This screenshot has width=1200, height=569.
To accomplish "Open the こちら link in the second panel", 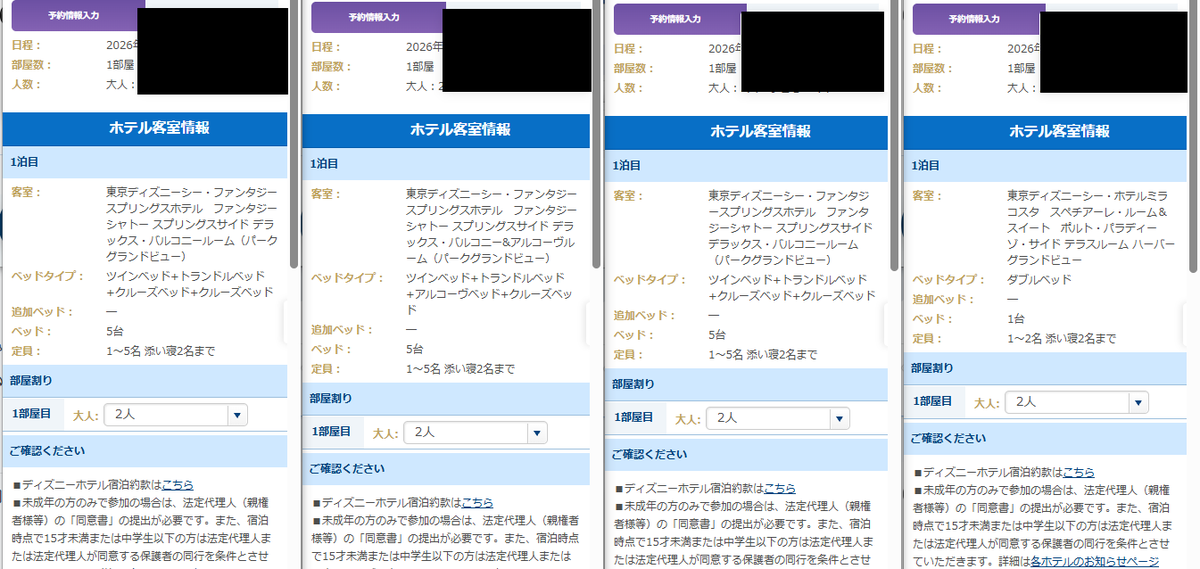I will [477, 502].
